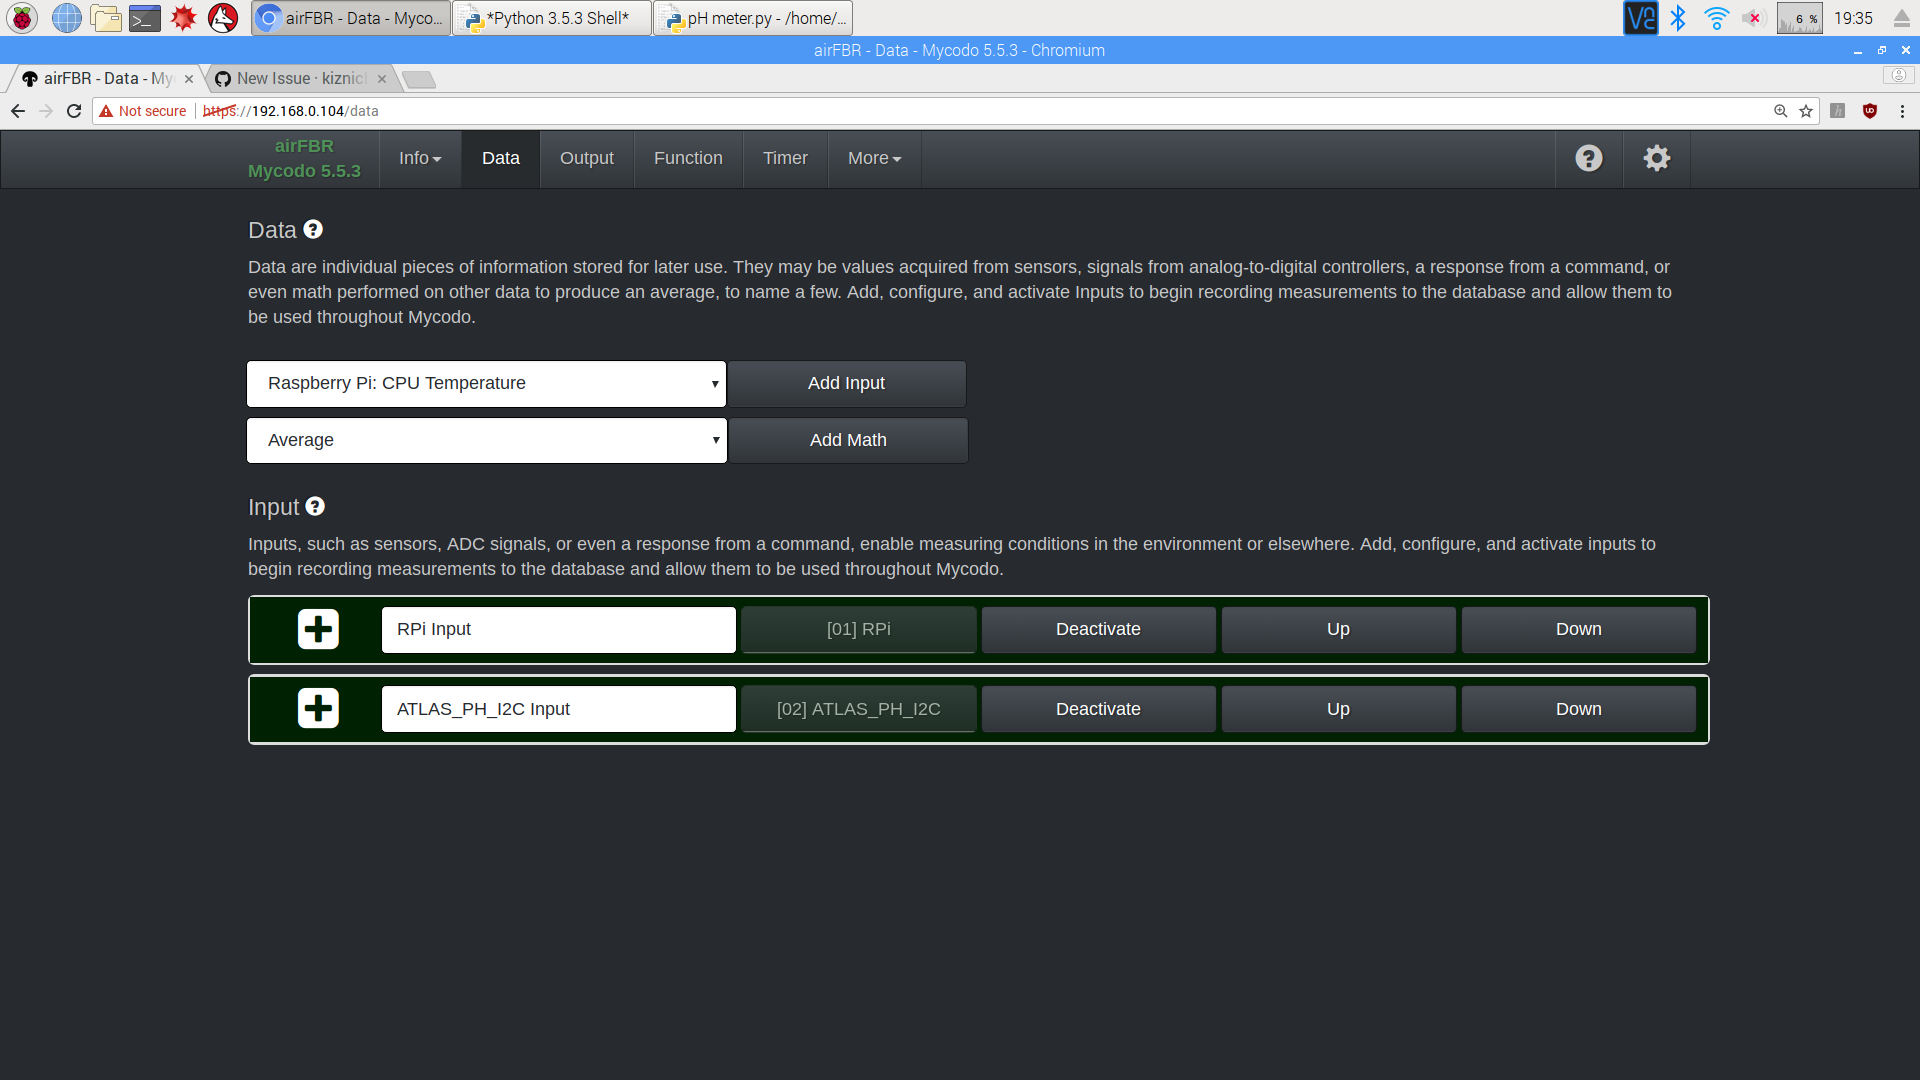Click the help icon next to Input heading

315,507
